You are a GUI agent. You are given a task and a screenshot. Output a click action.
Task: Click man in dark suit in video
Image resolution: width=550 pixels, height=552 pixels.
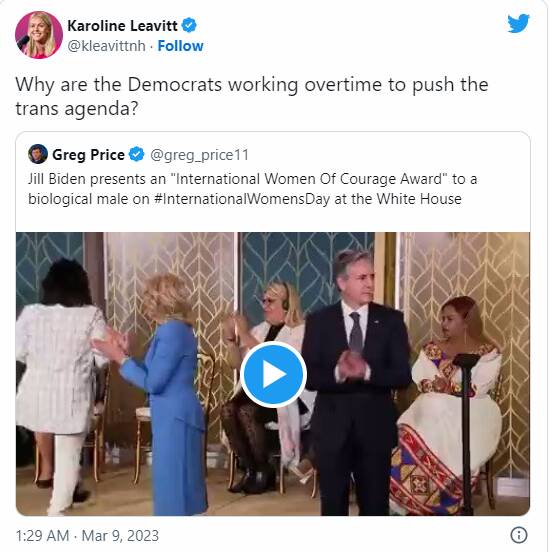pyautogui.click(x=356, y=382)
